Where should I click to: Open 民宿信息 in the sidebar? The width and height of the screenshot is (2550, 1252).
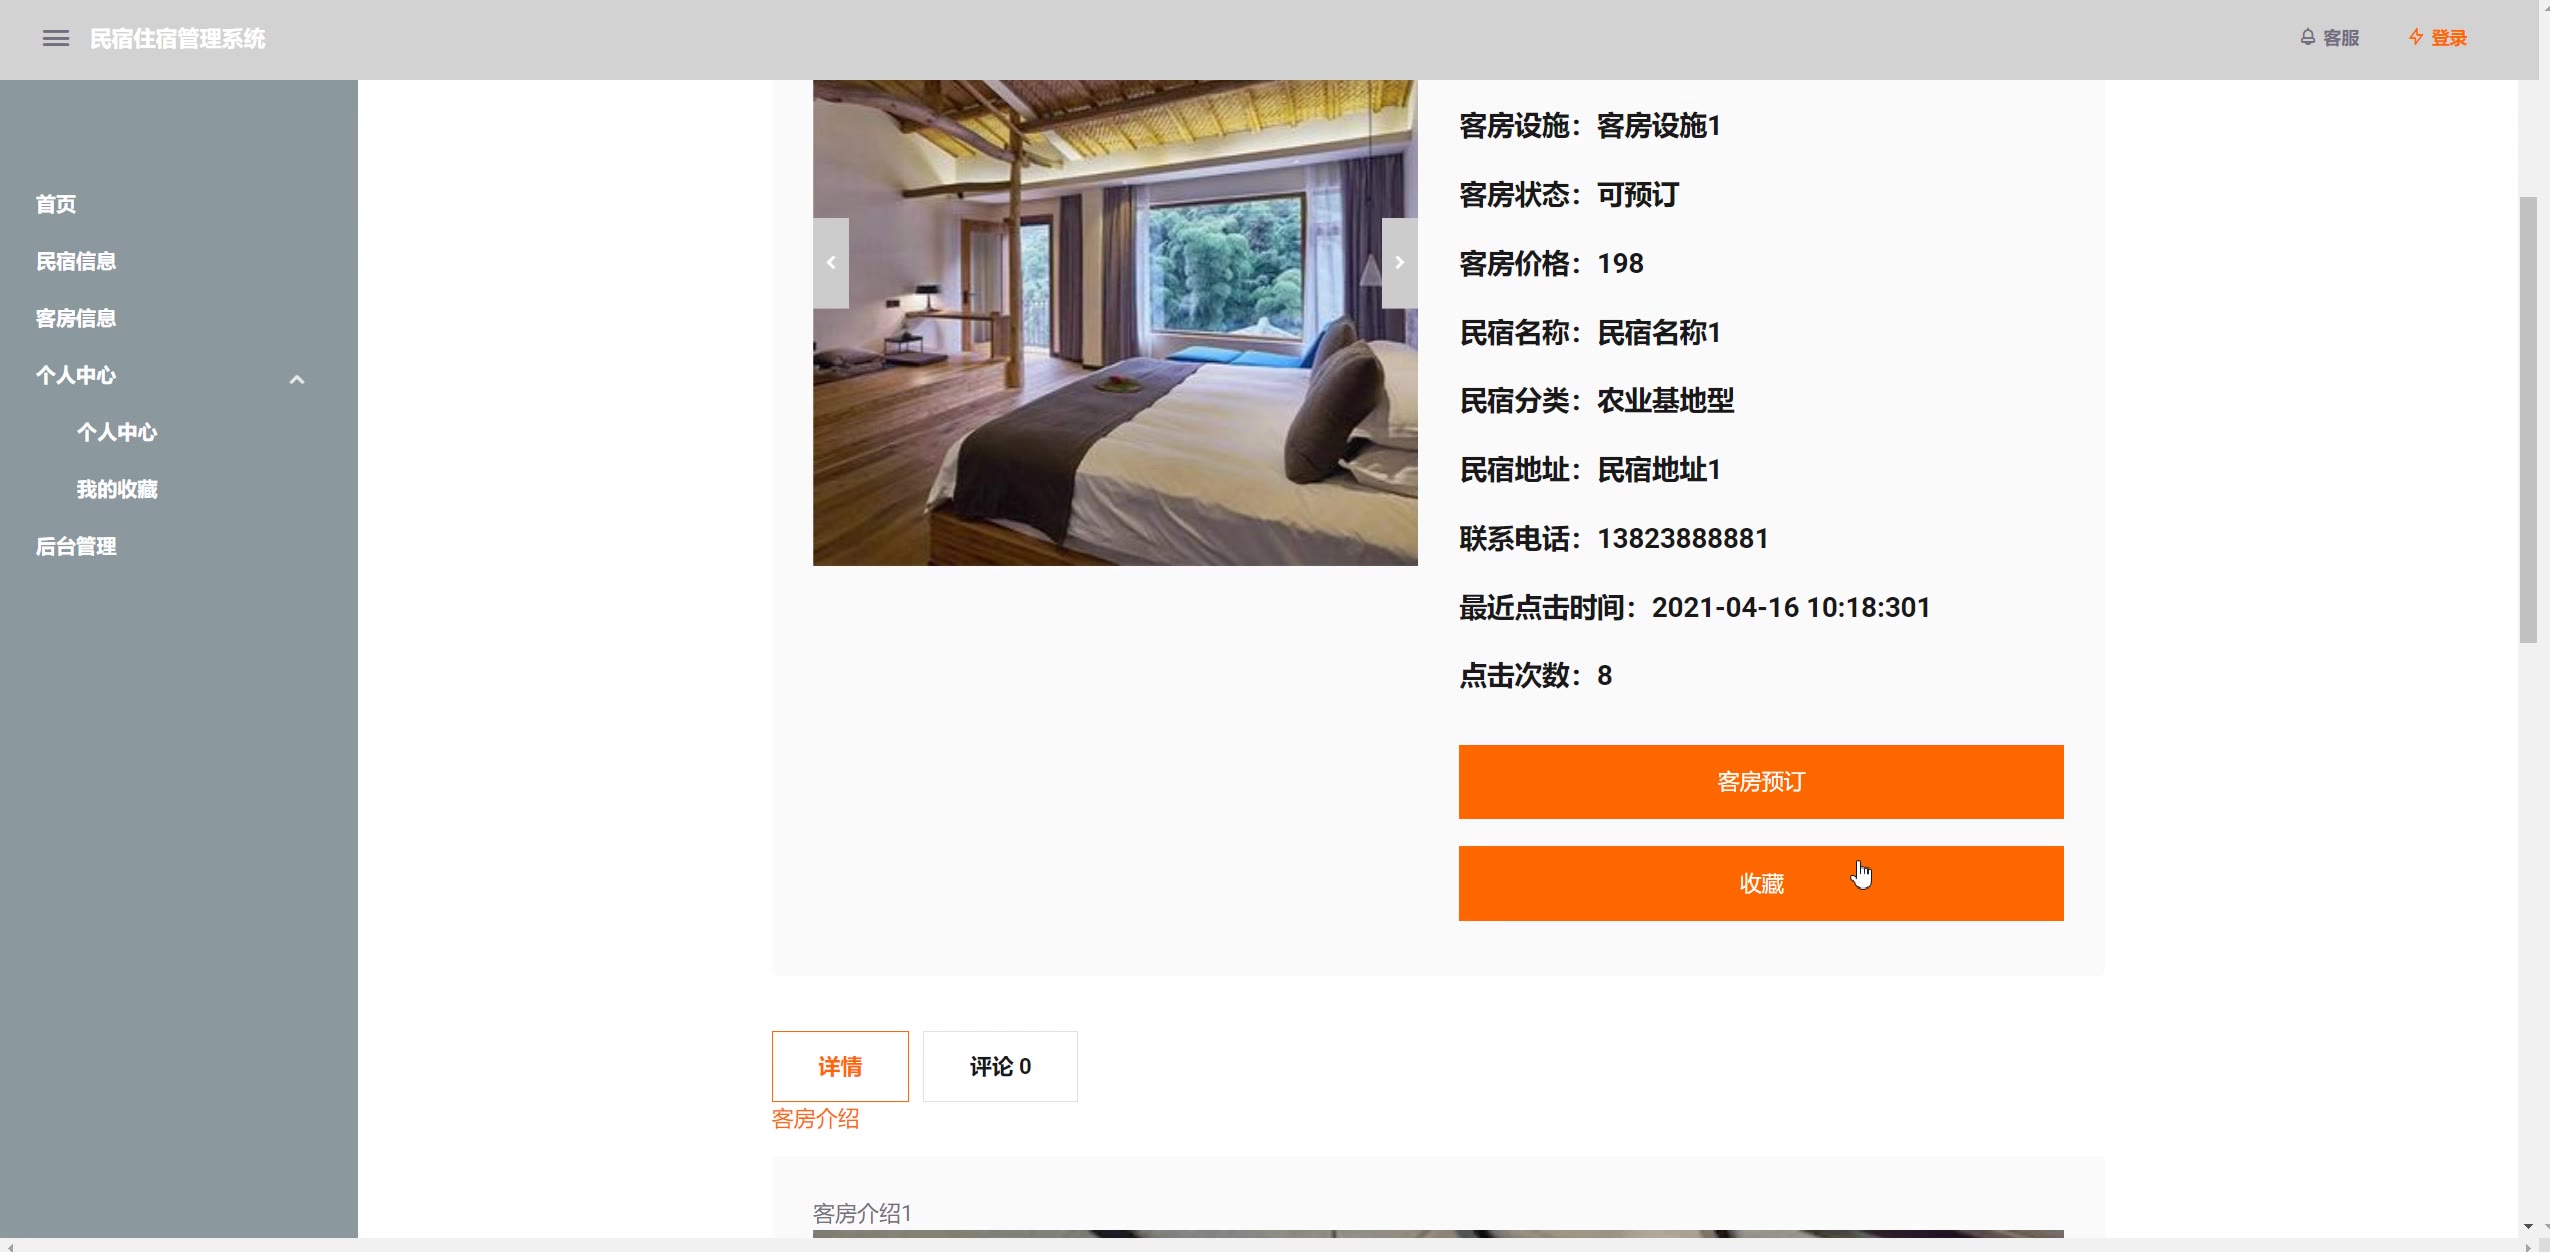pos(76,261)
